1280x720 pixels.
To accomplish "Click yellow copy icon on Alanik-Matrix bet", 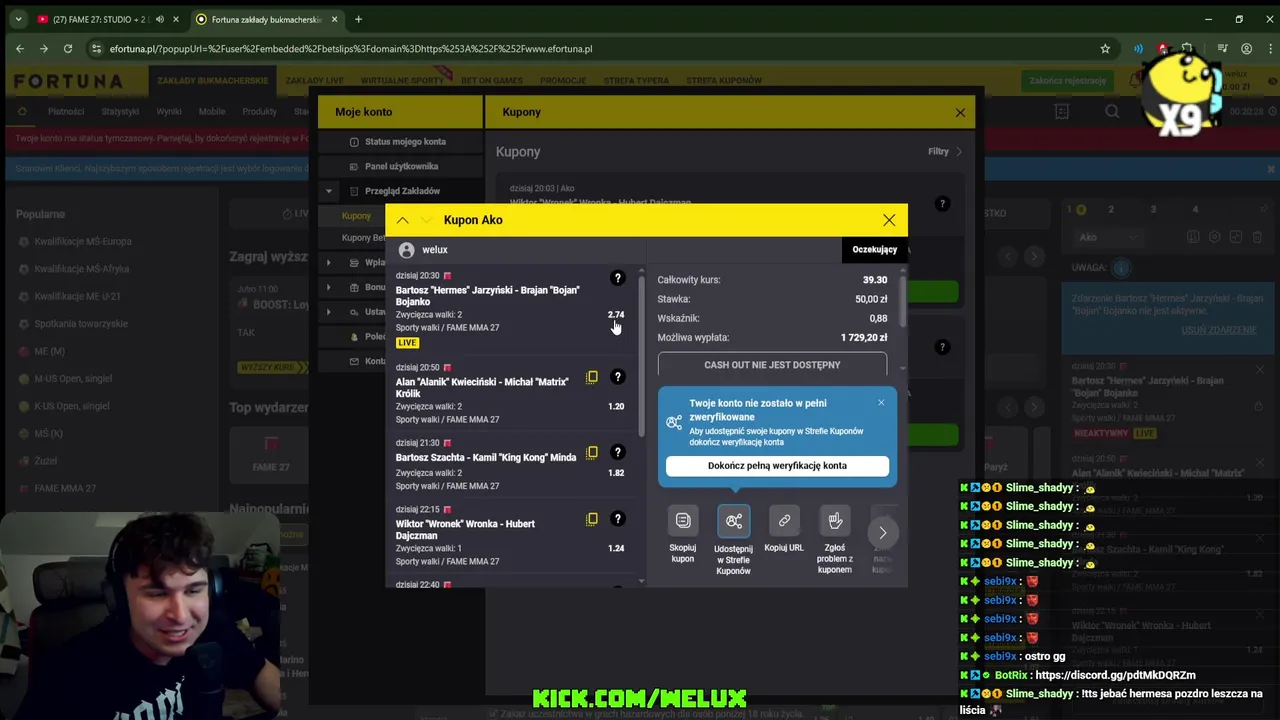I will coord(592,377).
